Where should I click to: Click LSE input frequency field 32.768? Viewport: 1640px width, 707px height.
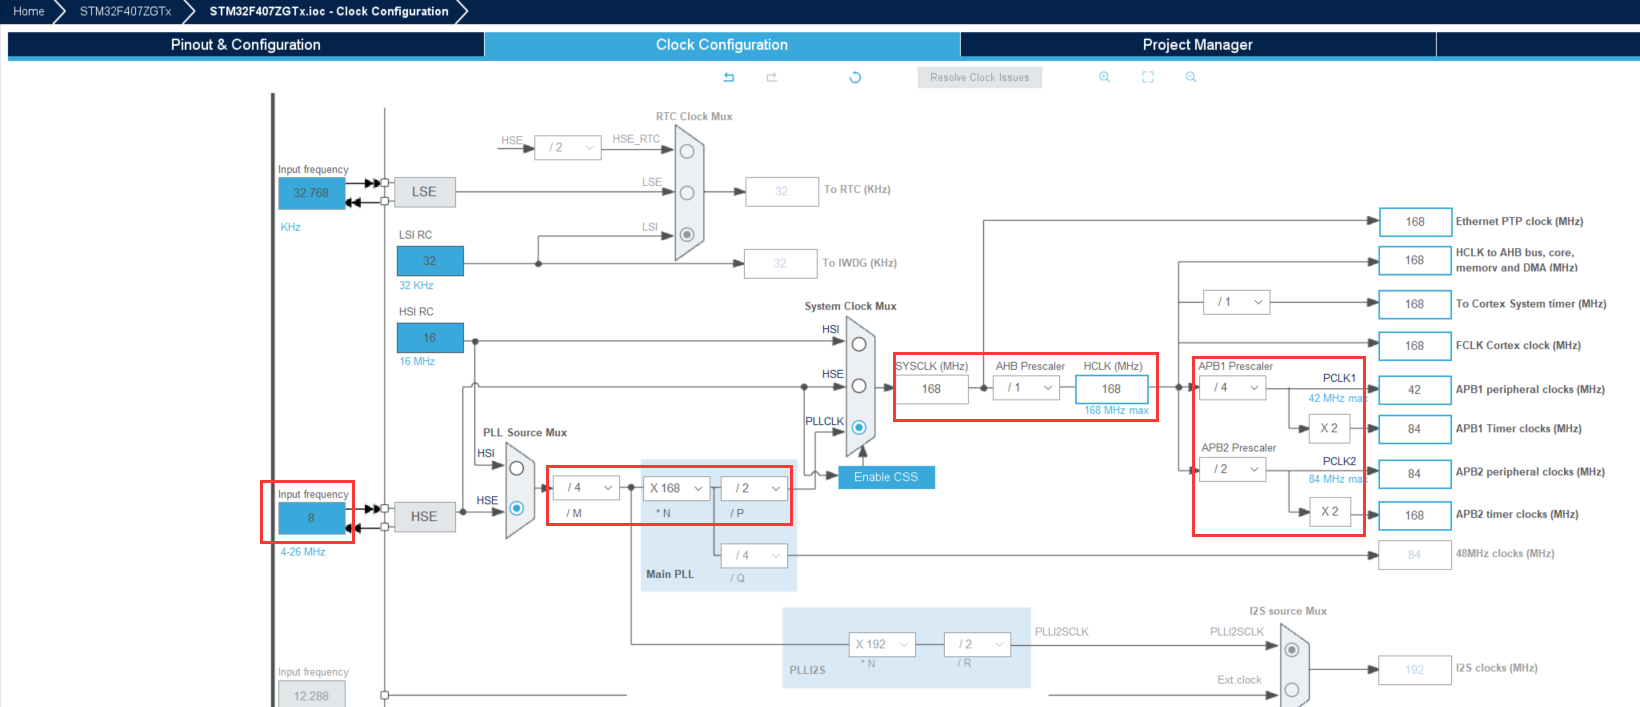tap(311, 193)
